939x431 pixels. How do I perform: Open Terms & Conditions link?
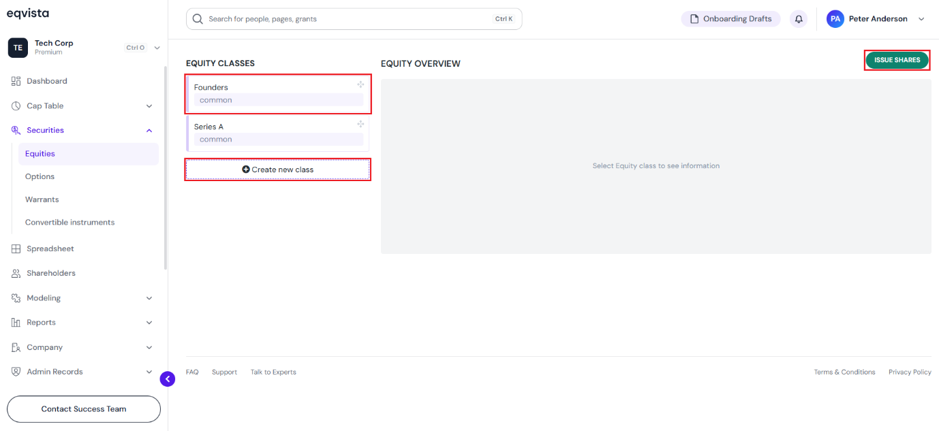click(x=844, y=372)
